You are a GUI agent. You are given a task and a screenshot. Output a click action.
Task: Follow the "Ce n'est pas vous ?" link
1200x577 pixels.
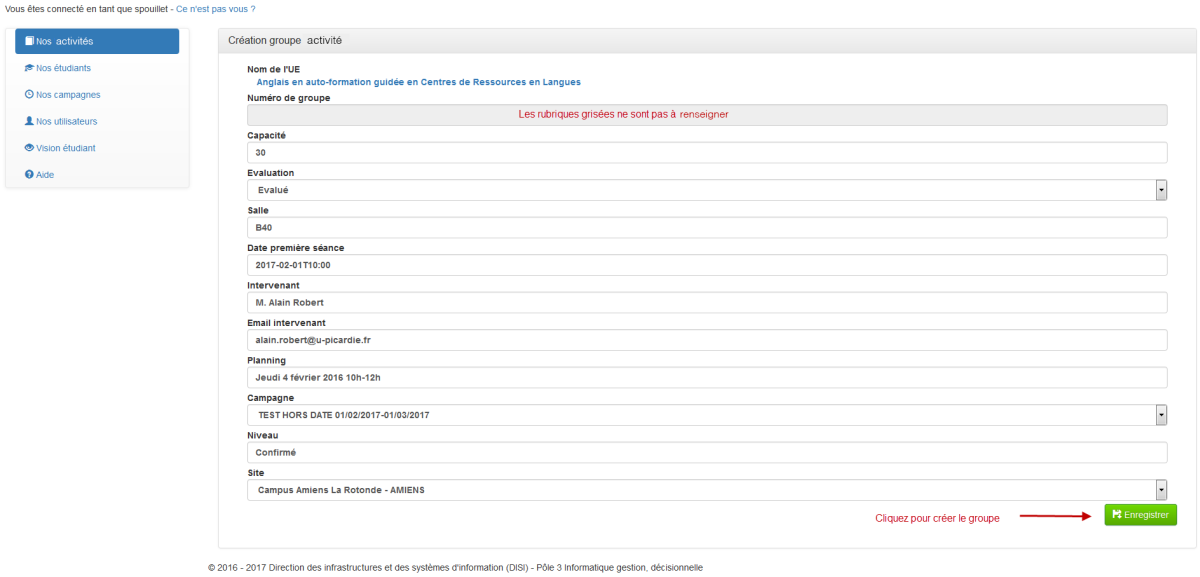(x=215, y=8)
